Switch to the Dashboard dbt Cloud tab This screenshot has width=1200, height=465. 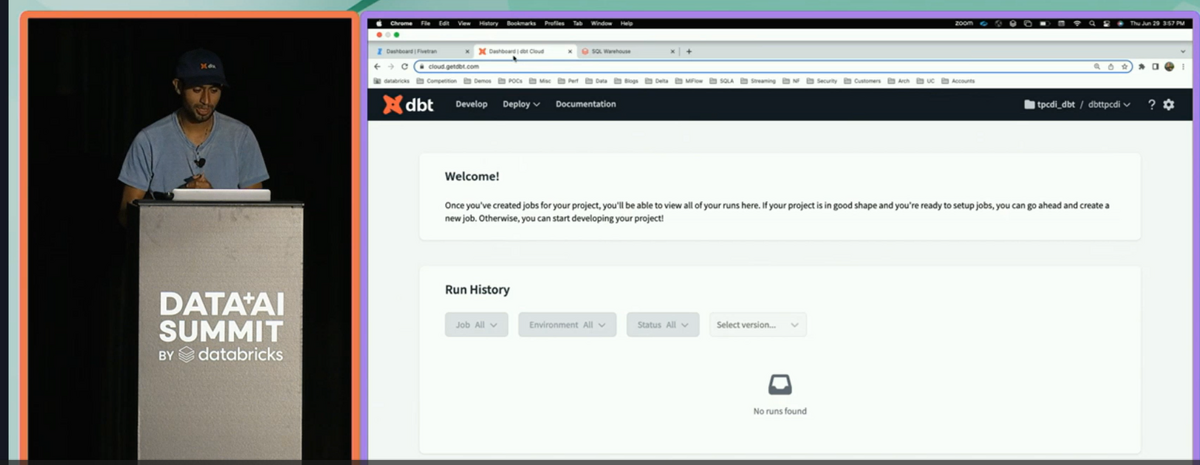tap(523, 51)
